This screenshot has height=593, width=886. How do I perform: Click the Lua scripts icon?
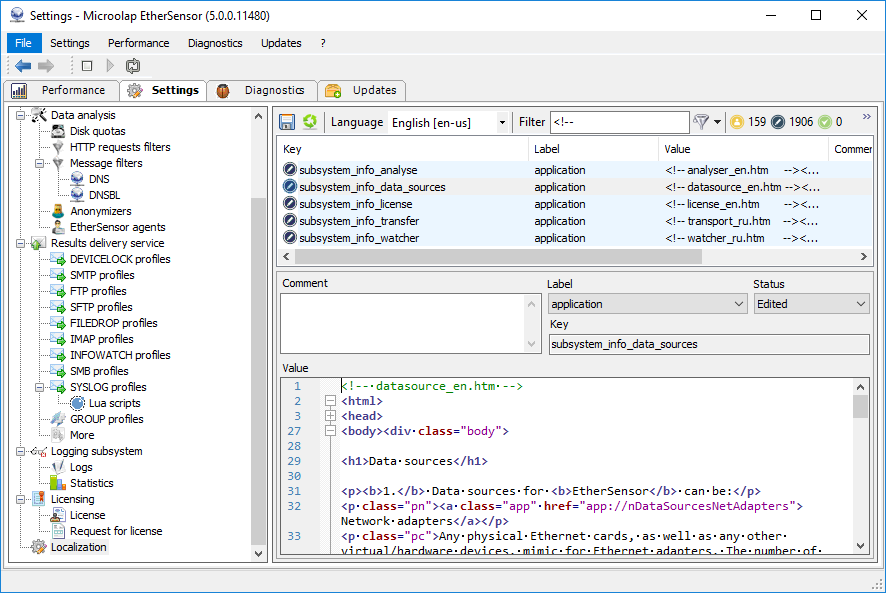pos(77,403)
